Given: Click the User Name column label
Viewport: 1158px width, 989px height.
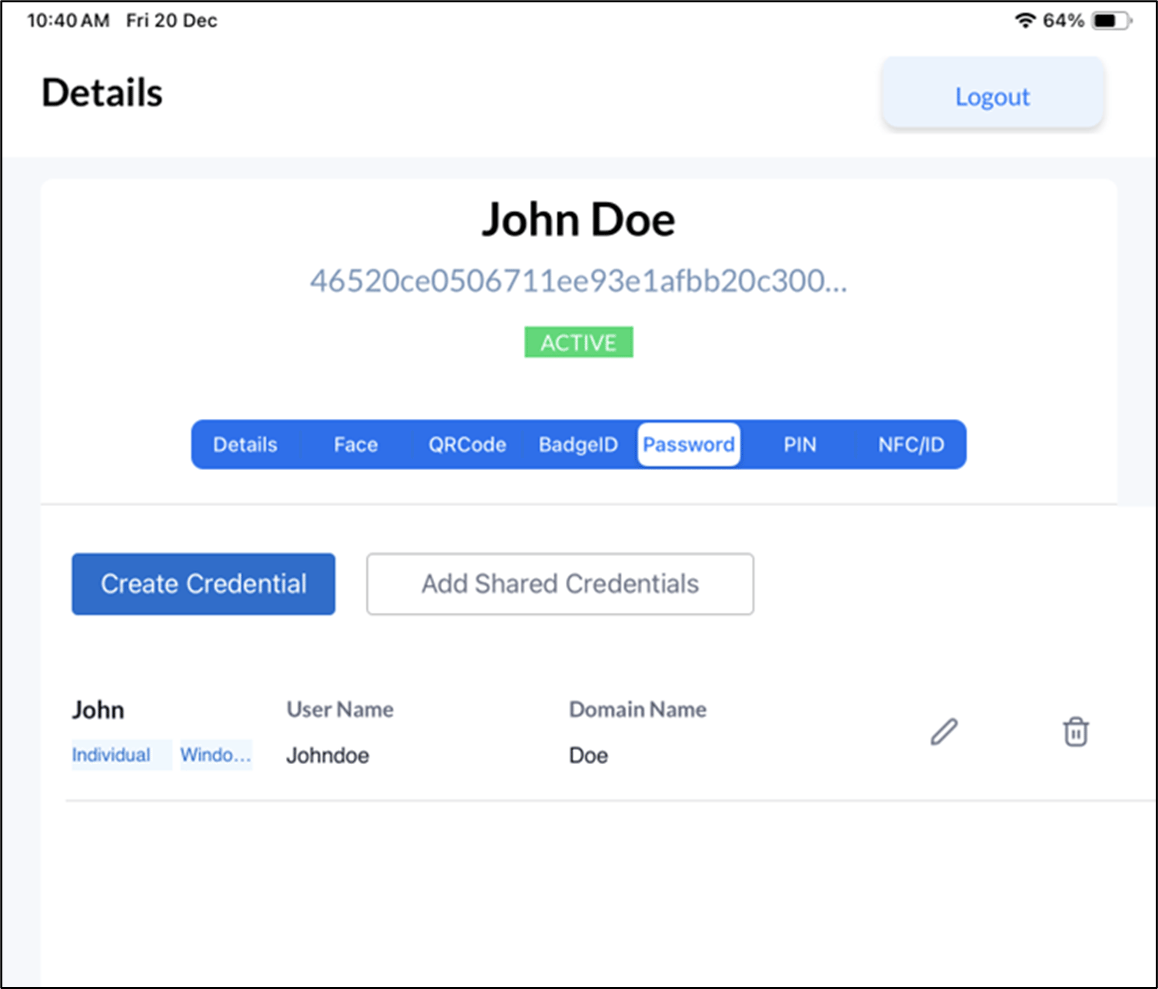Looking at the screenshot, I should click(x=340, y=709).
